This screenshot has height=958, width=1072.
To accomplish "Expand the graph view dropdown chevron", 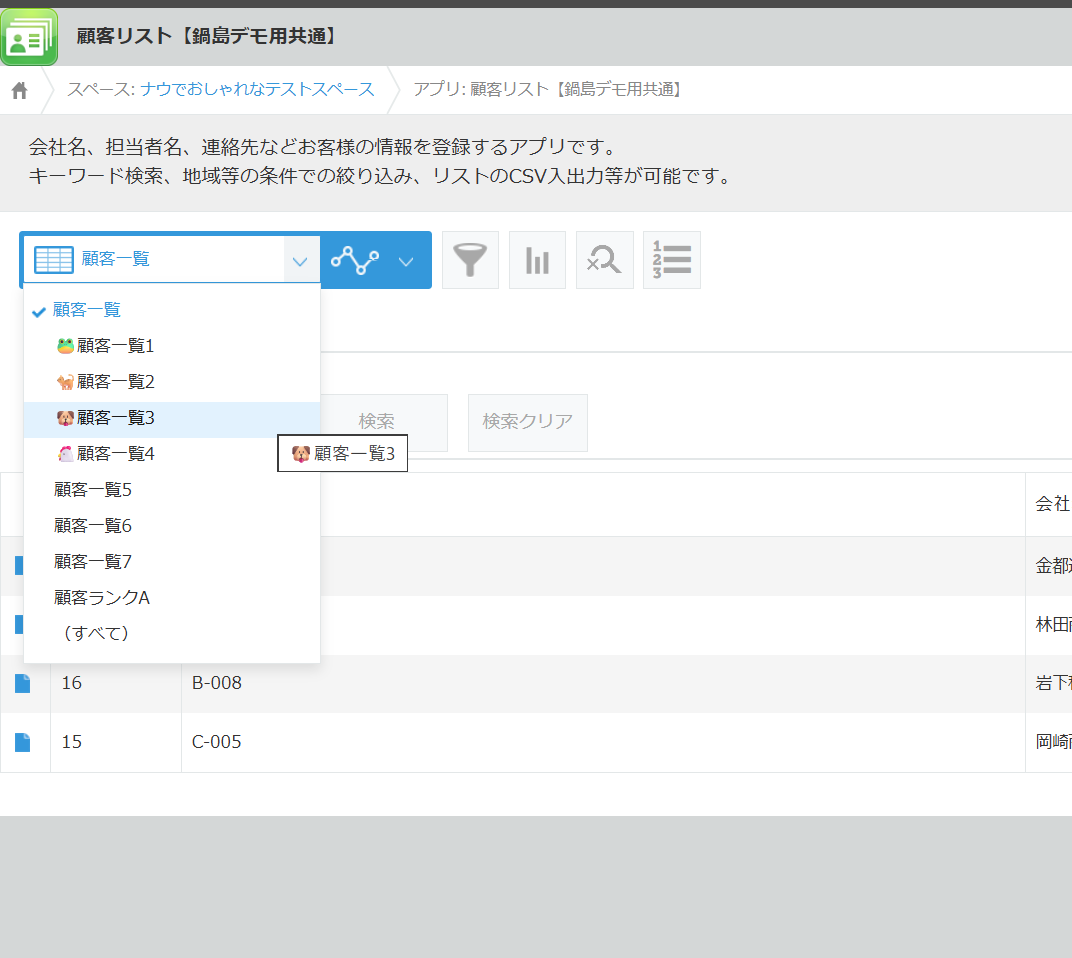I will [406, 261].
